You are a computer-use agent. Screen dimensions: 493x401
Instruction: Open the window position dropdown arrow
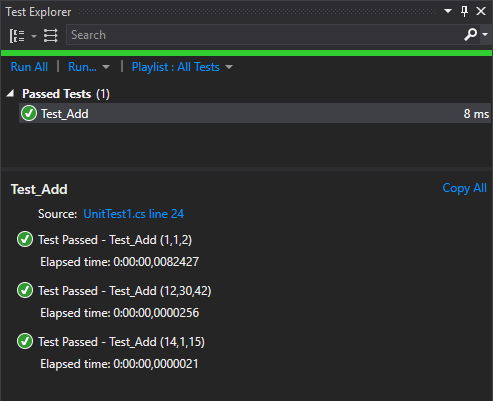click(448, 11)
